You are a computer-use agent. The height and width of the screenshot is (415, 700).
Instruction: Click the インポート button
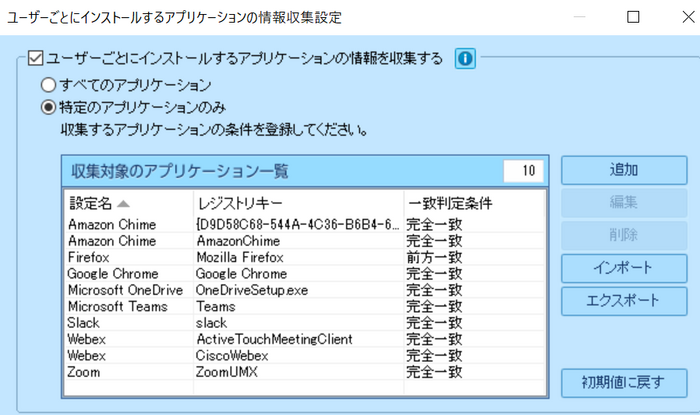[x=624, y=268]
